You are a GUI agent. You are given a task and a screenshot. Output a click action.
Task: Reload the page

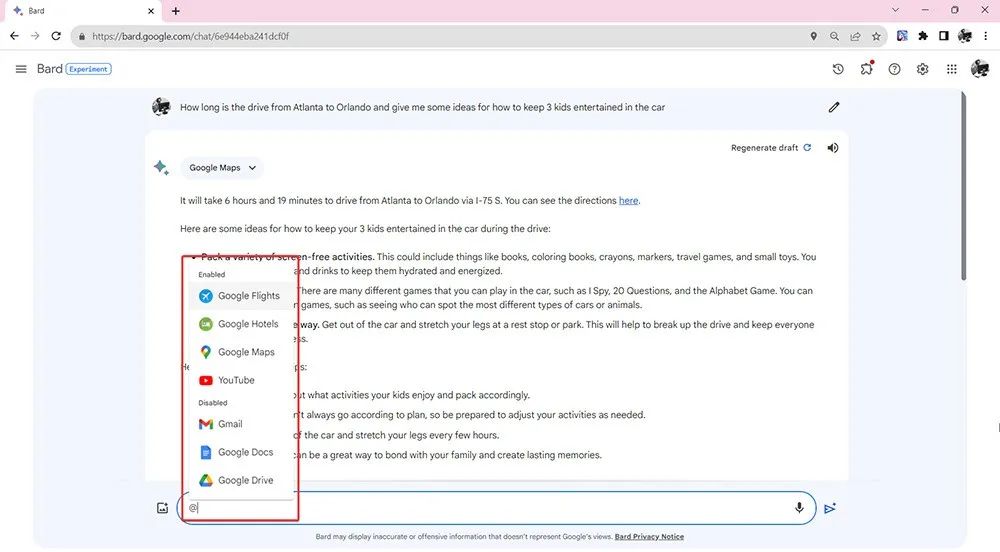coord(56,36)
